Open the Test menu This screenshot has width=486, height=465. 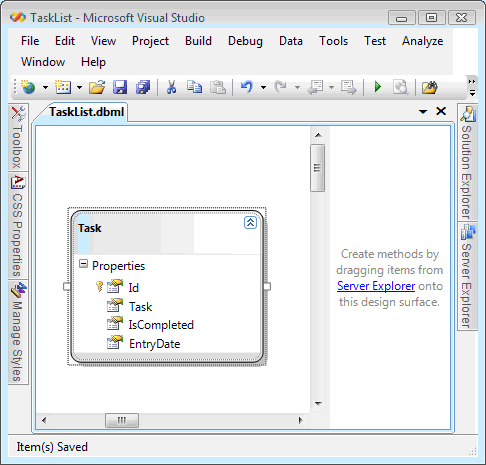[375, 41]
